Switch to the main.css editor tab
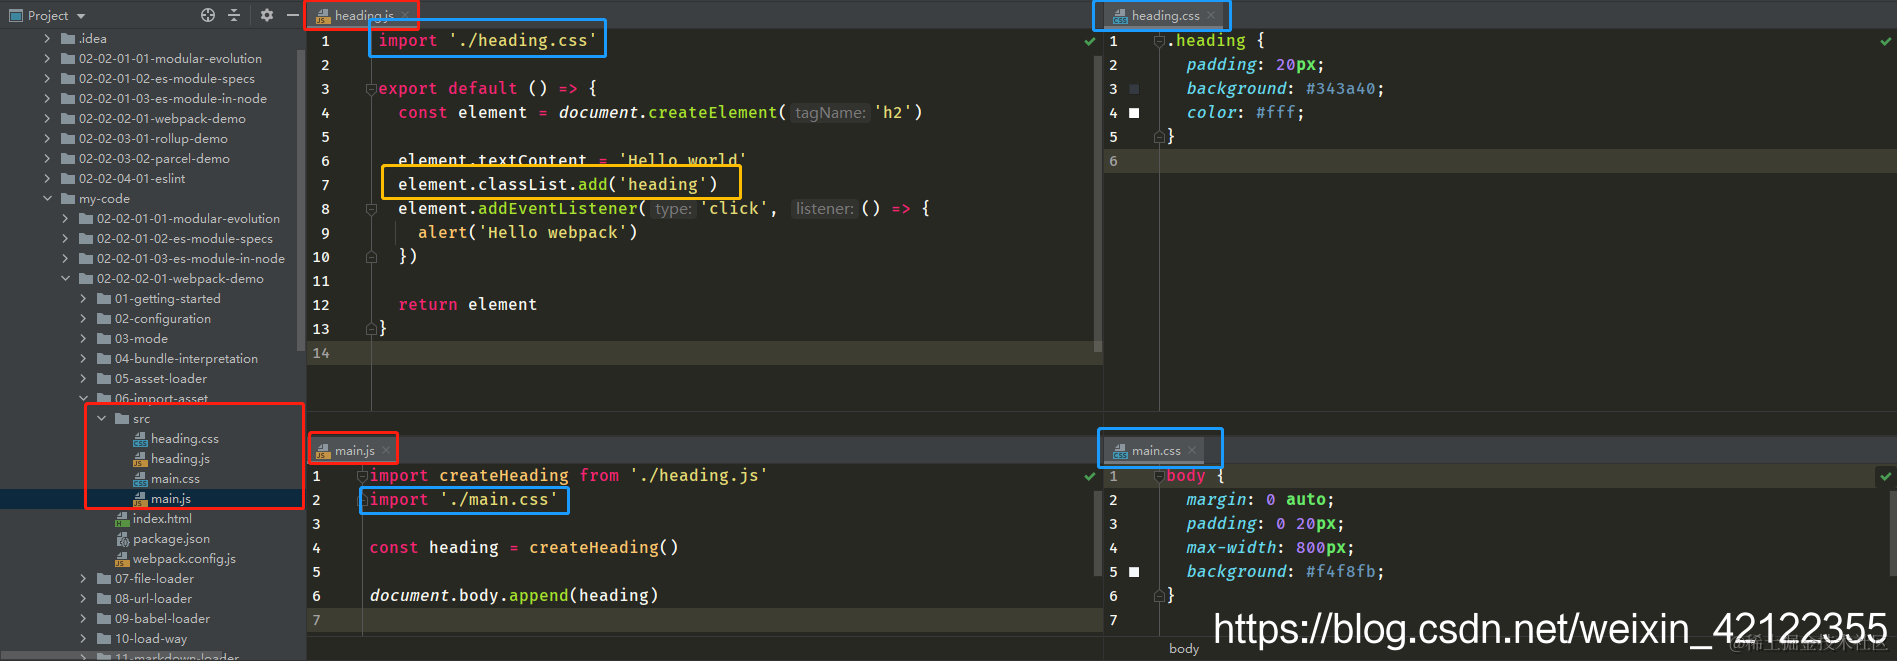This screenshot has height=661, width=1897. (1155, 450)
